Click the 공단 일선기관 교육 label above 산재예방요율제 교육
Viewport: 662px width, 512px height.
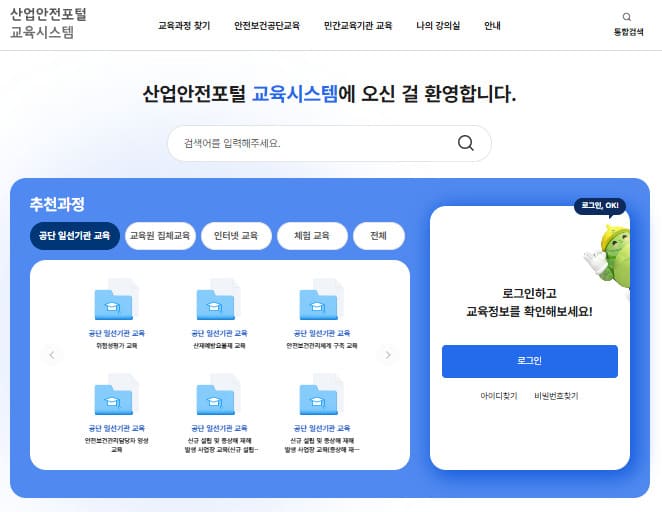tap(219, 333)
